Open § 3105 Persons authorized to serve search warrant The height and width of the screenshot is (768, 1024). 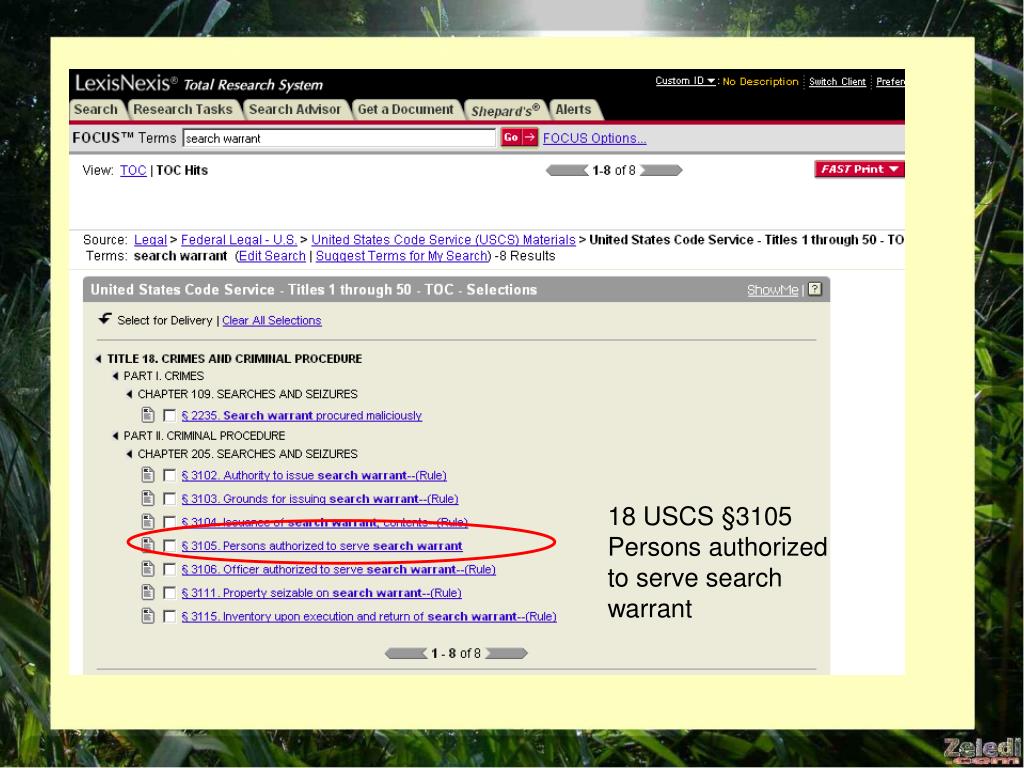pos(322,546)
